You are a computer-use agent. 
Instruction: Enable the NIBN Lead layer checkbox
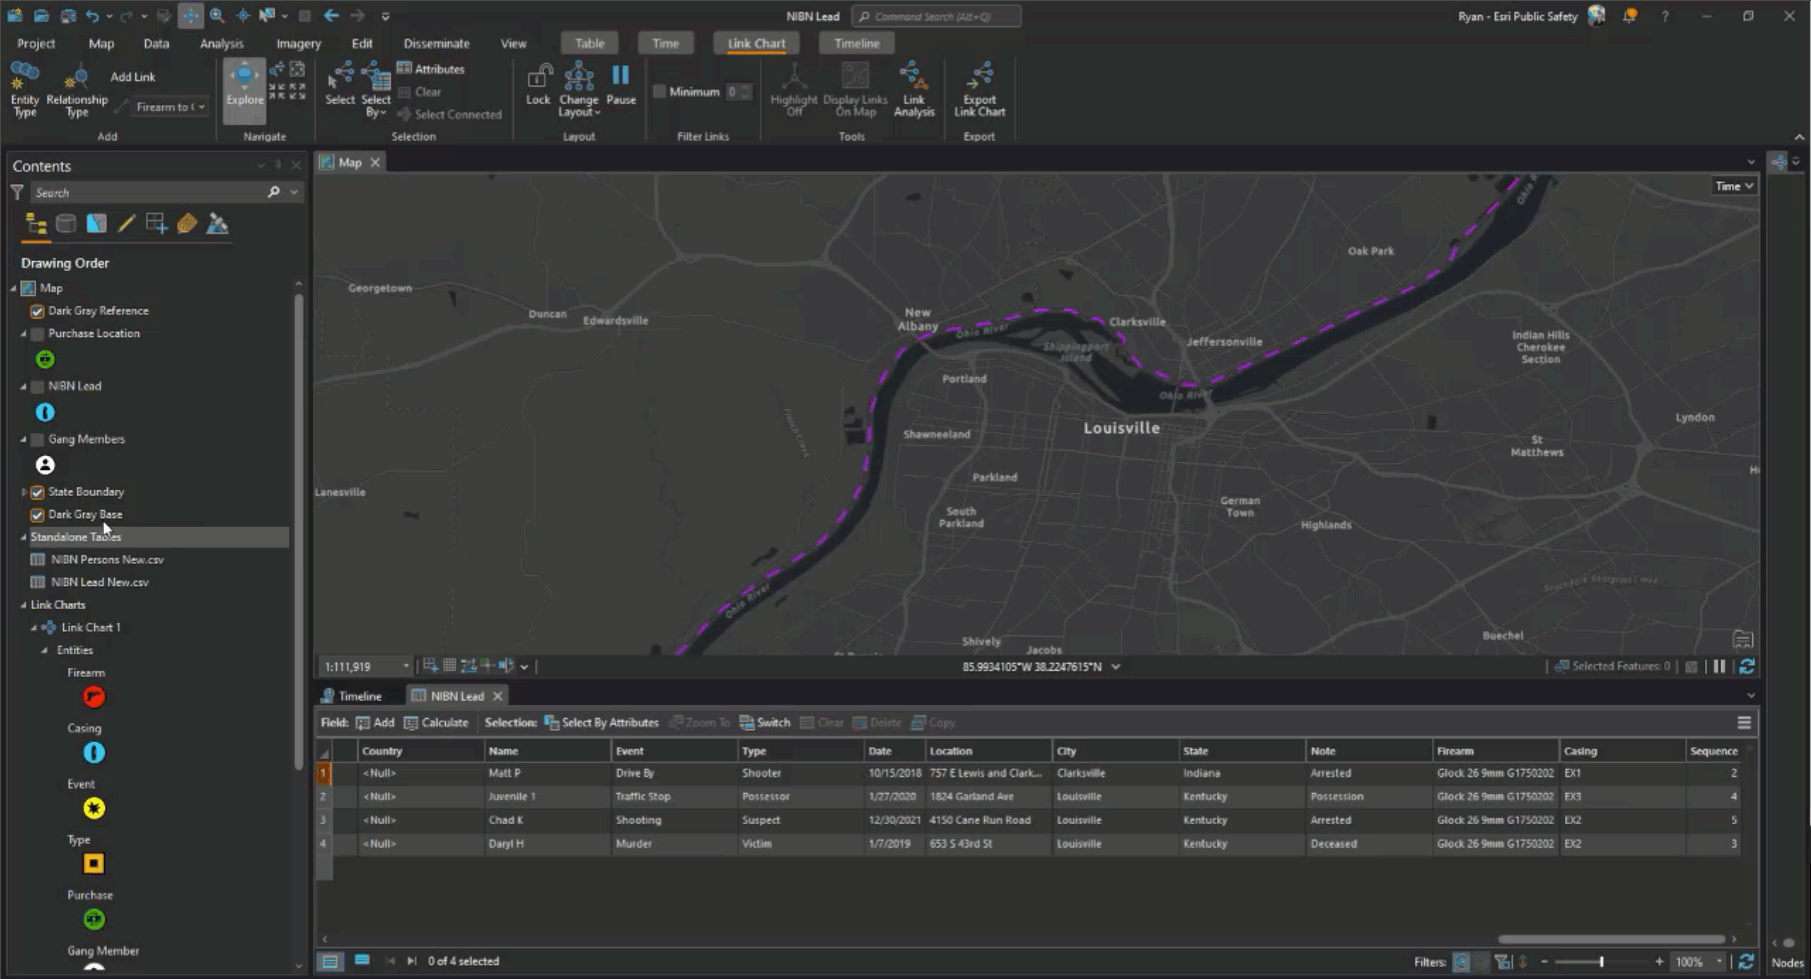38,386
